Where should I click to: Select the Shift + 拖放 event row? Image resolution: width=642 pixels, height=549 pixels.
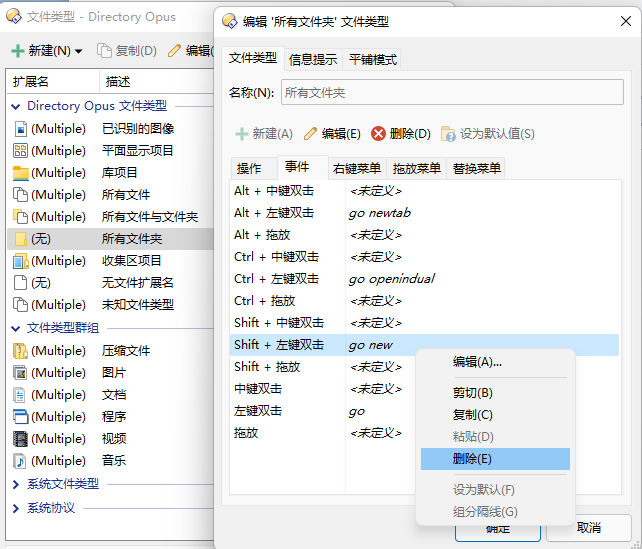point(323,367)
